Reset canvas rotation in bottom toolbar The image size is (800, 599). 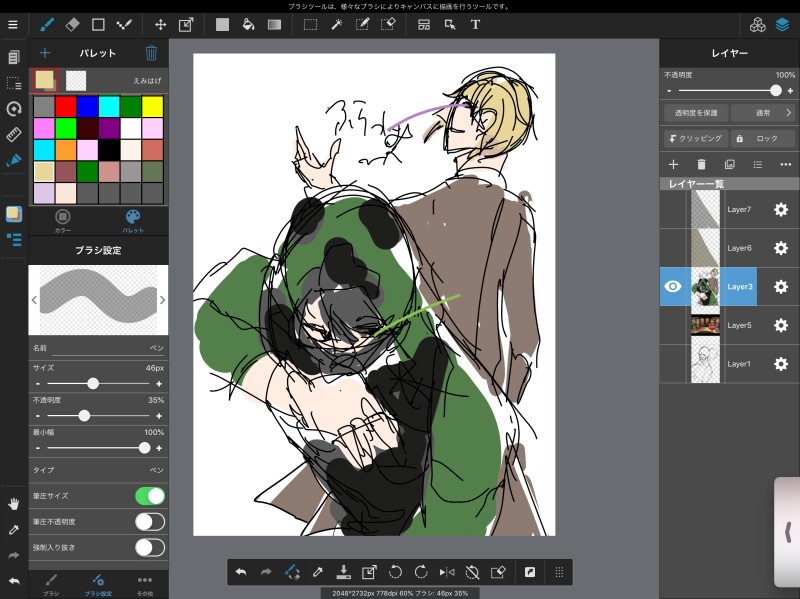[472, 572]
